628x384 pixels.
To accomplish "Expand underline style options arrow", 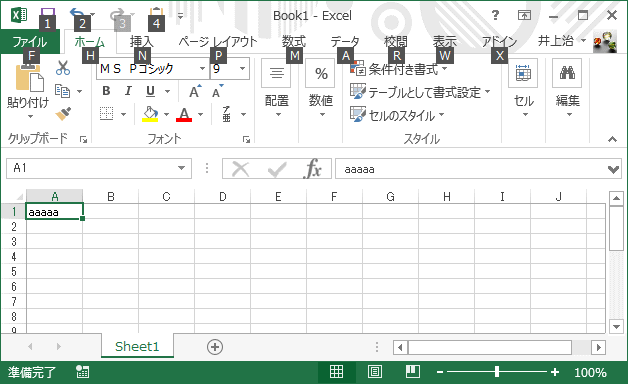I will click(167, 91).
